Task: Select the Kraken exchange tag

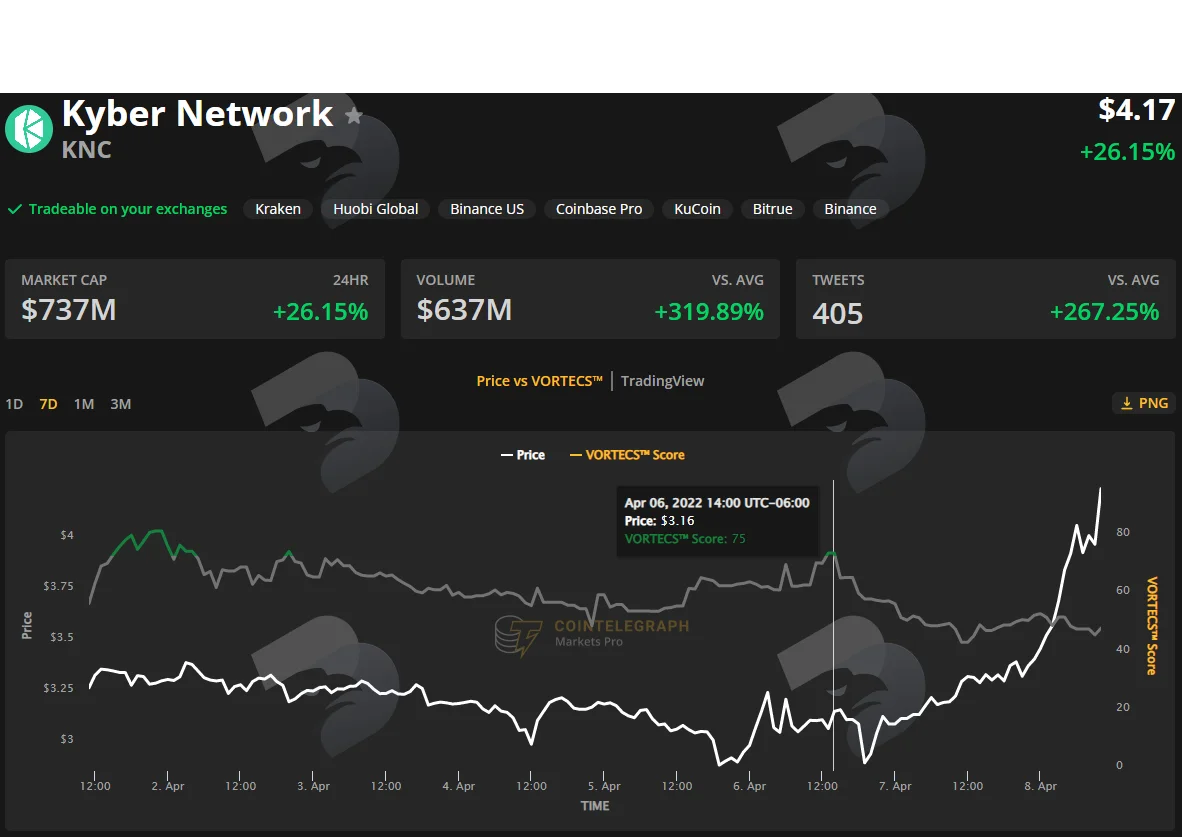Action: pyautogui.click(x=277, y=209)
